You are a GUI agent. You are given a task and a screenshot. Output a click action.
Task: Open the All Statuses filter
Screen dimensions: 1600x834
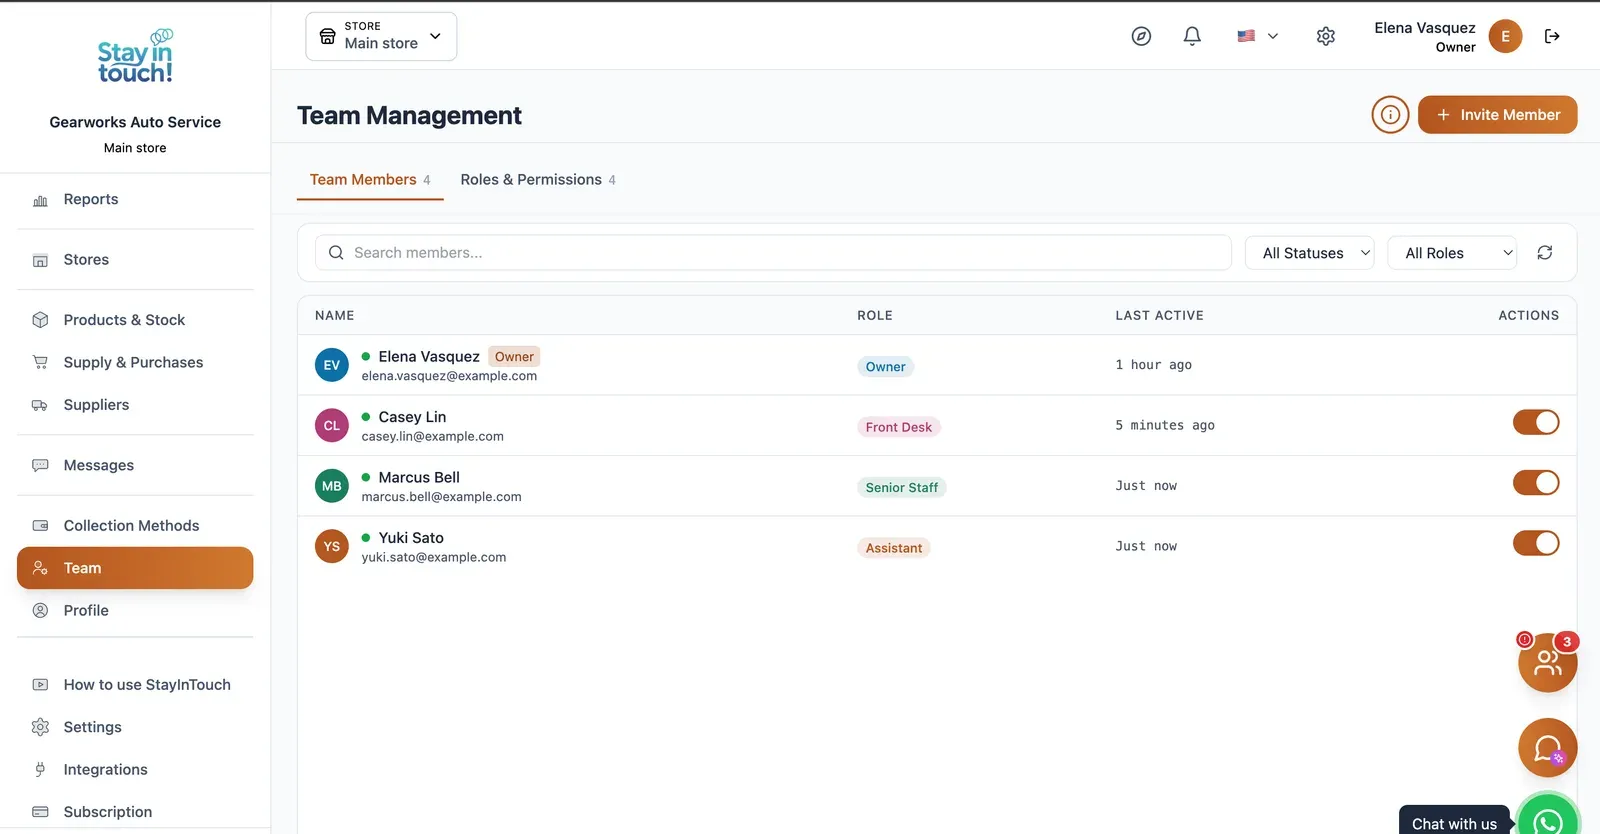[1310, 253]
